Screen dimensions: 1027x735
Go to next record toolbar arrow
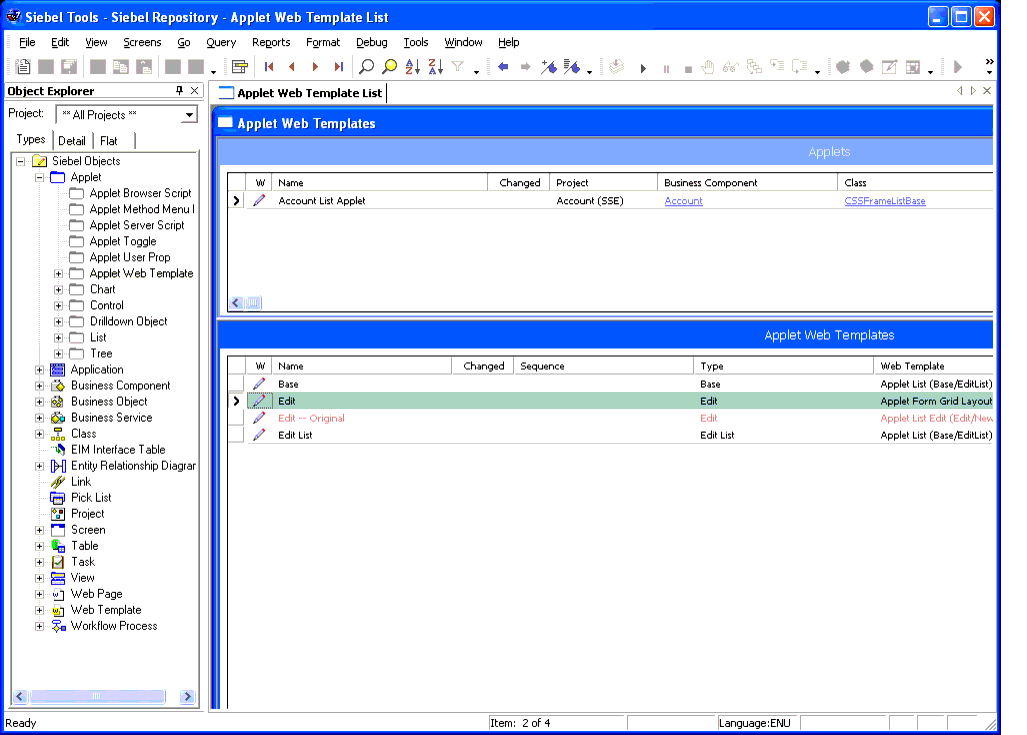(315, 67)
